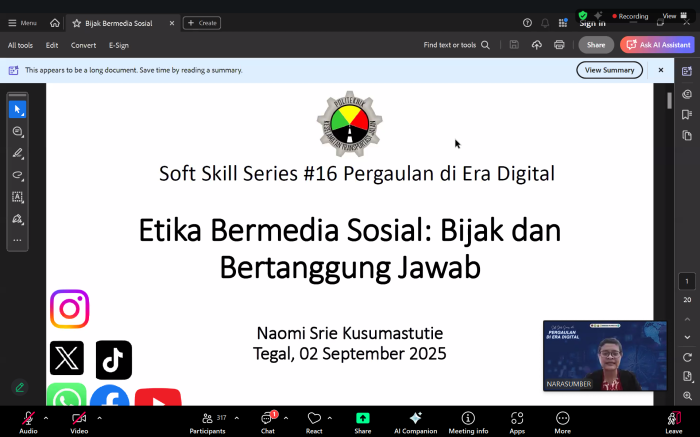Unmute the microphone in Zoom
Viewport: 700px width, 437px height.
(28, 419)
